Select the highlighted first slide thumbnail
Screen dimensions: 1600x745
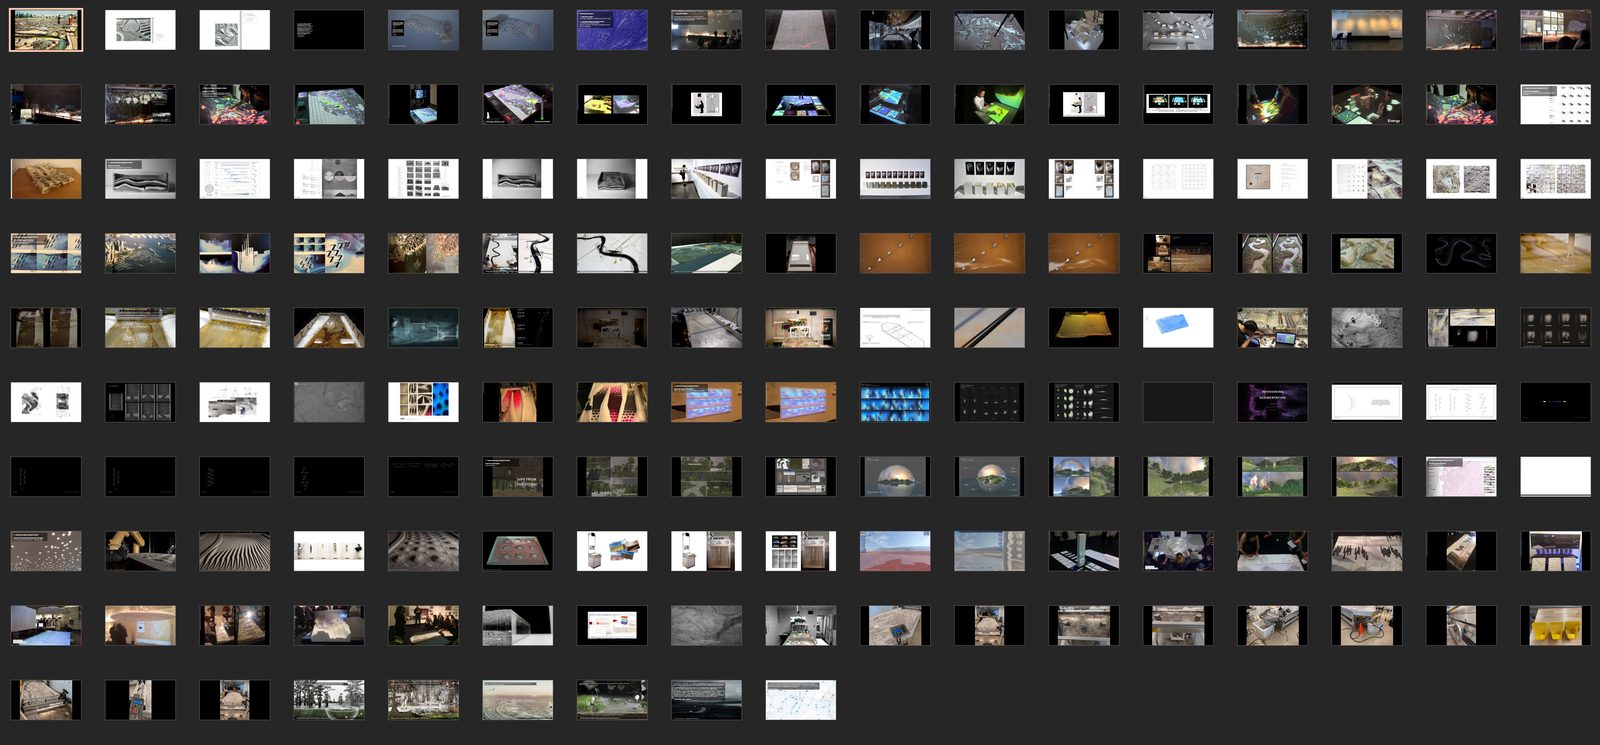(x=46, y=30)
